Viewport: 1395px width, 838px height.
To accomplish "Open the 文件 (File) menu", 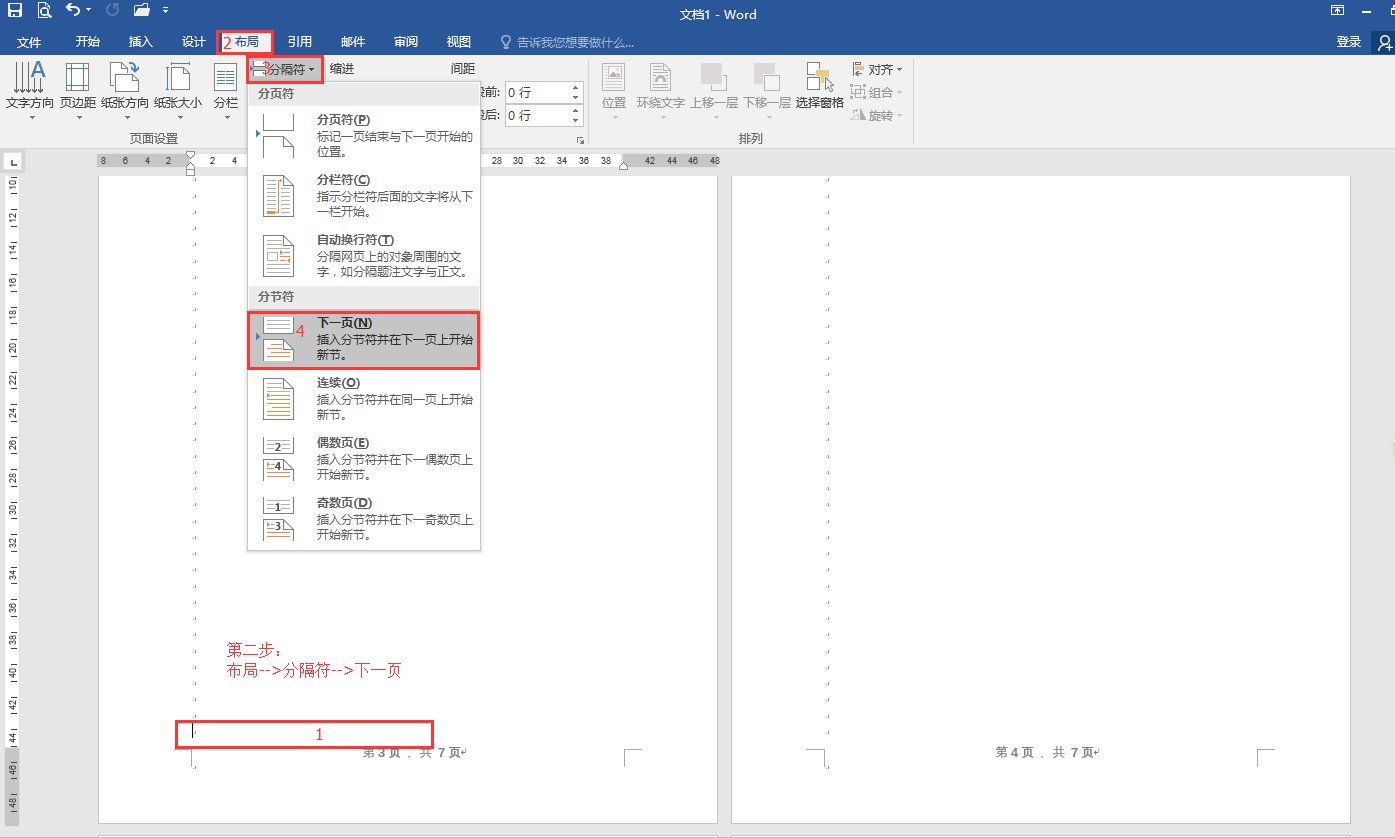I will coord(30,42).
